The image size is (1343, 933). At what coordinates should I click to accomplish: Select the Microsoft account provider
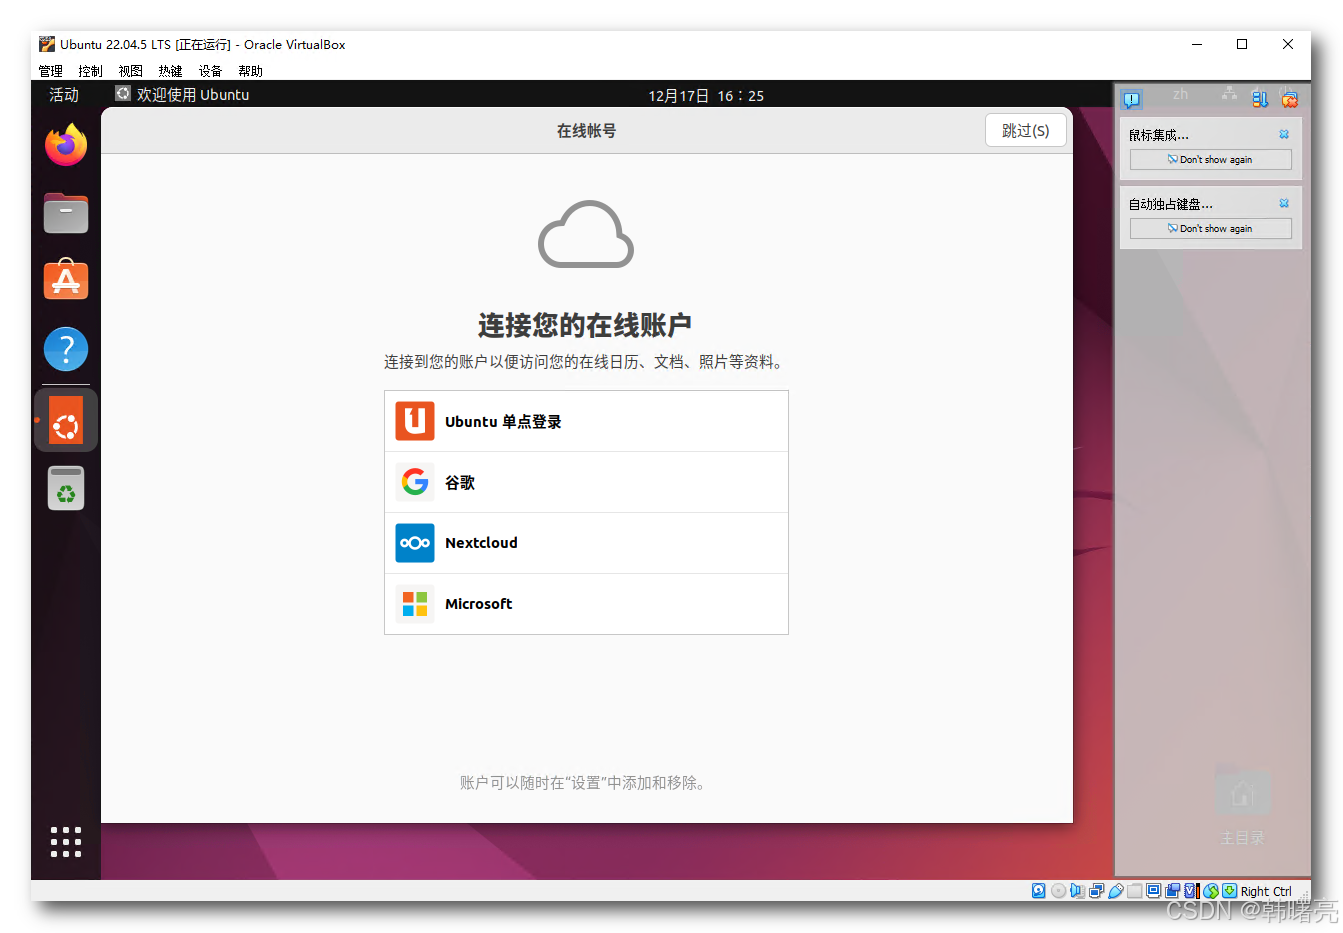click(586, 603)
